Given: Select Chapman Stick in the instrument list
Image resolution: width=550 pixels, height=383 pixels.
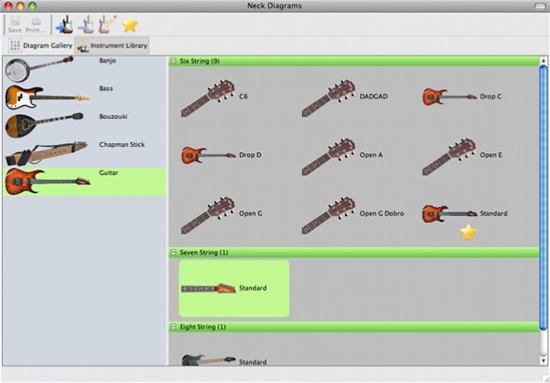Looking at the screenshot, I should pyautogui.click(x=85, y=154).
